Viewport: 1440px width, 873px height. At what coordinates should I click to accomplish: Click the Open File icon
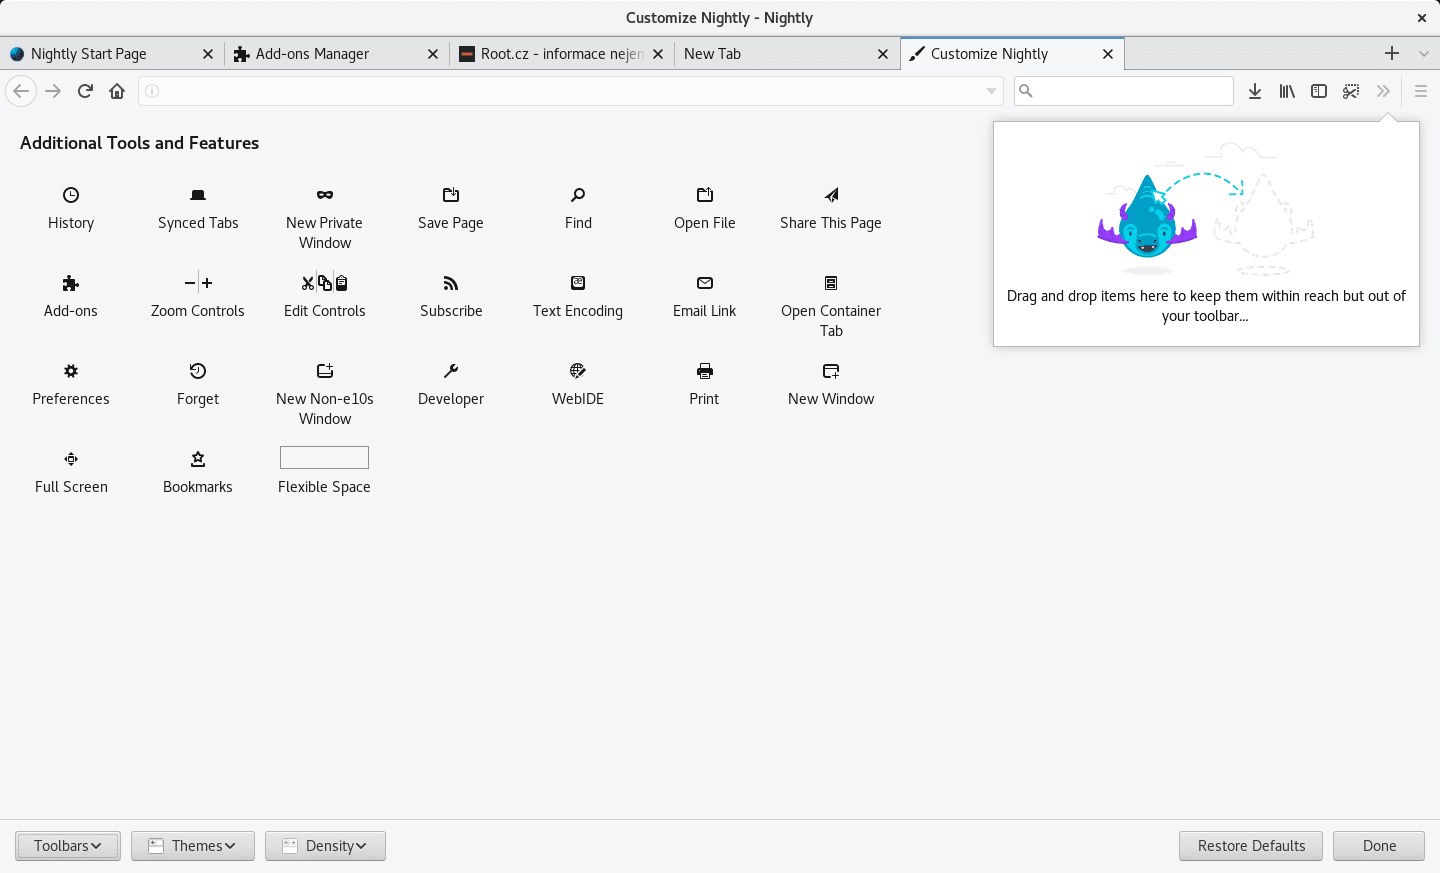coord(704,195)
